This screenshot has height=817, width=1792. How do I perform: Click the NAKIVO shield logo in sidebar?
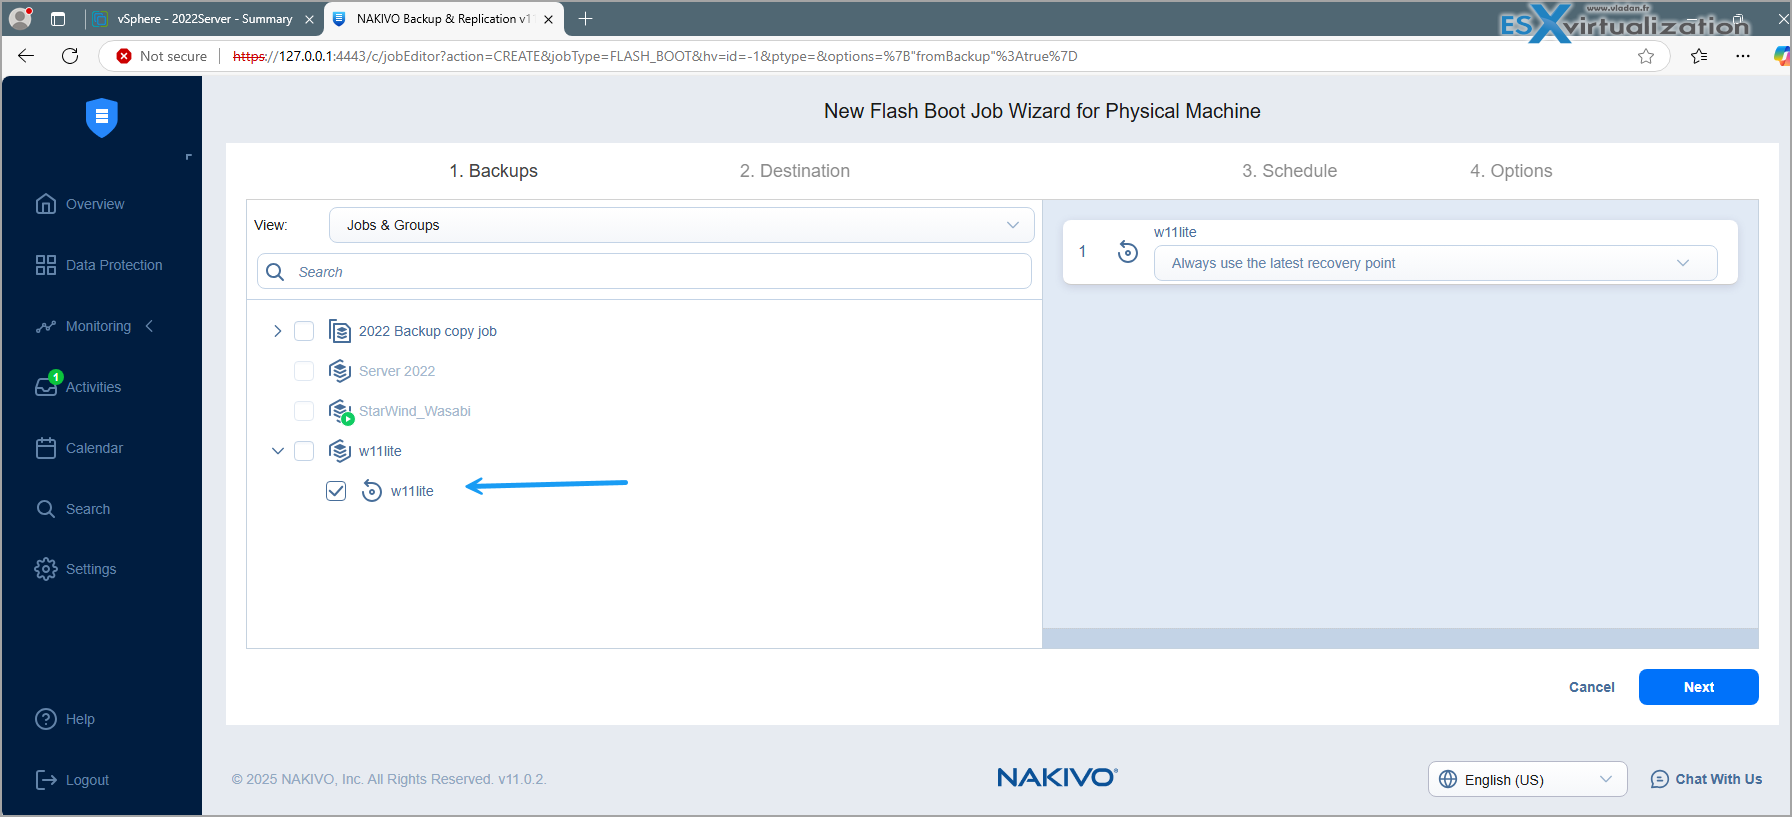point(101,117)
